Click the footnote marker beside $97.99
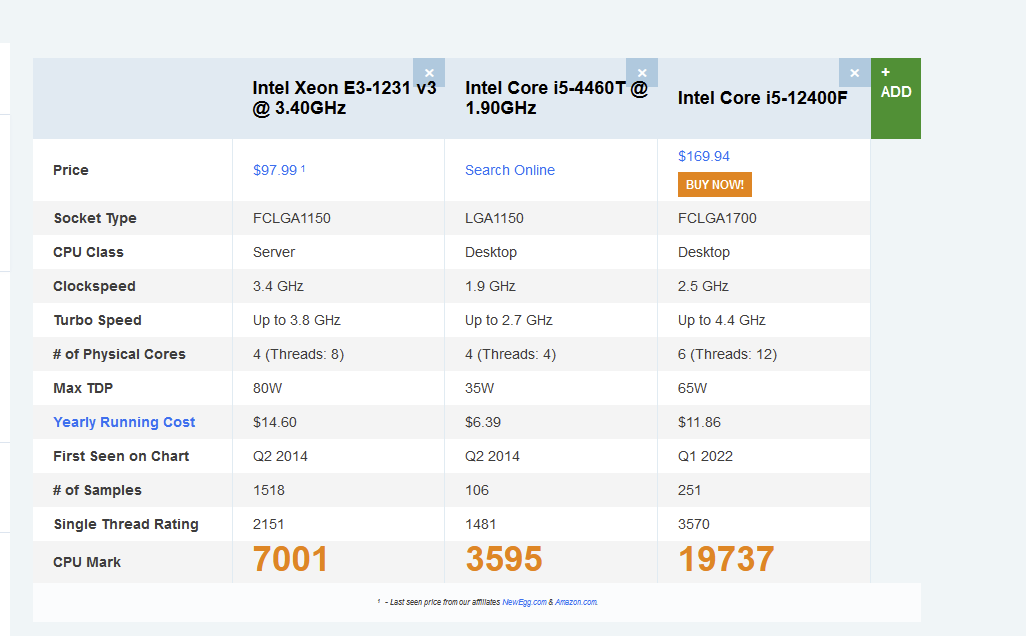Image resolution: width=1026 pixels, height=636 pixels. 303,167
